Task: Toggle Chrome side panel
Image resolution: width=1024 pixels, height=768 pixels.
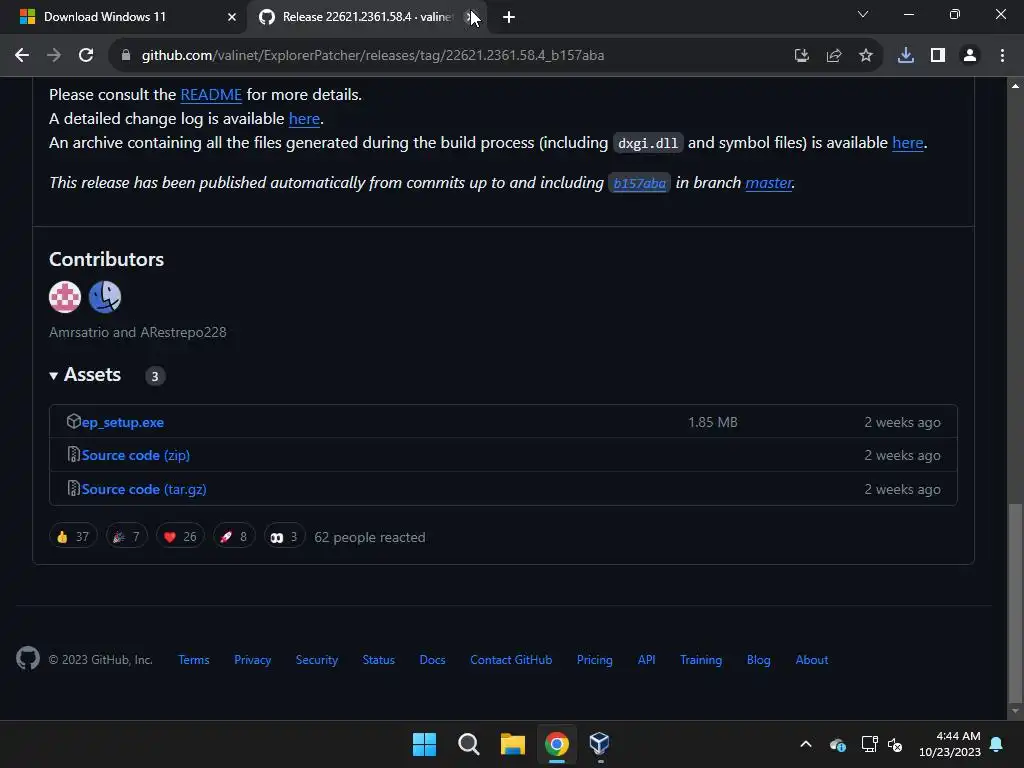Action: [x=937, y=56]
